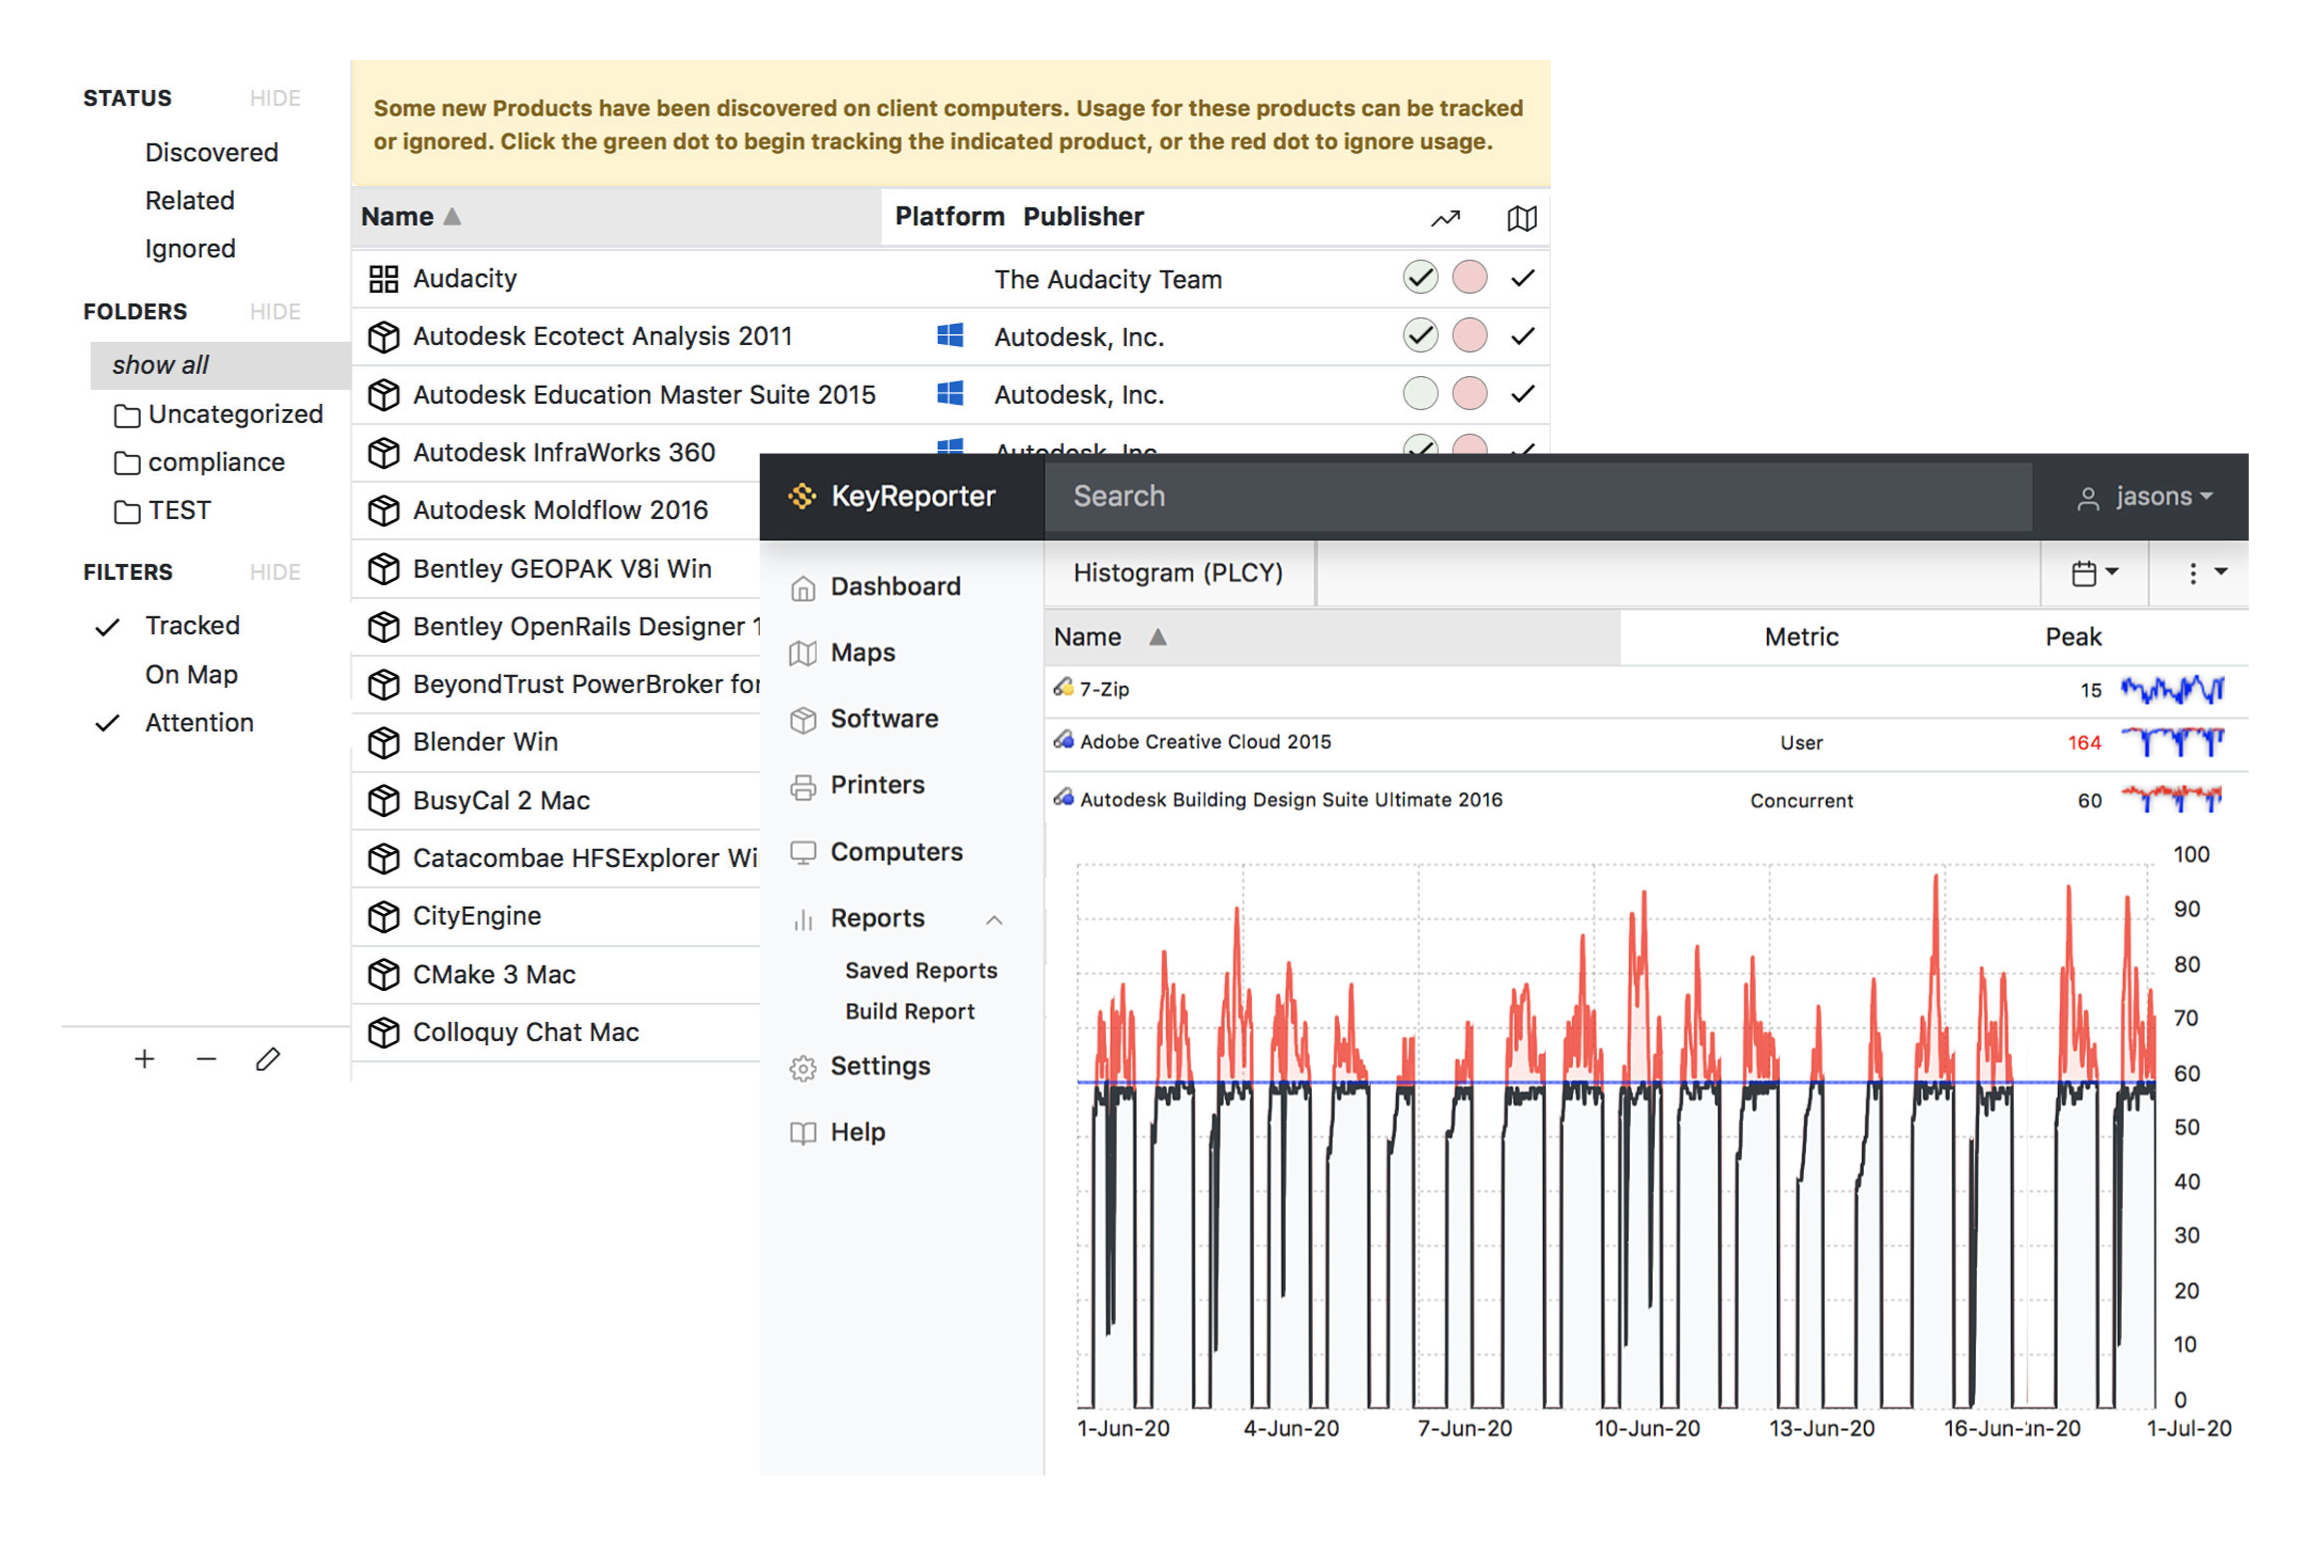
Task: Sort by Name in the KeyReporter report table
Action: [1331, 637]
